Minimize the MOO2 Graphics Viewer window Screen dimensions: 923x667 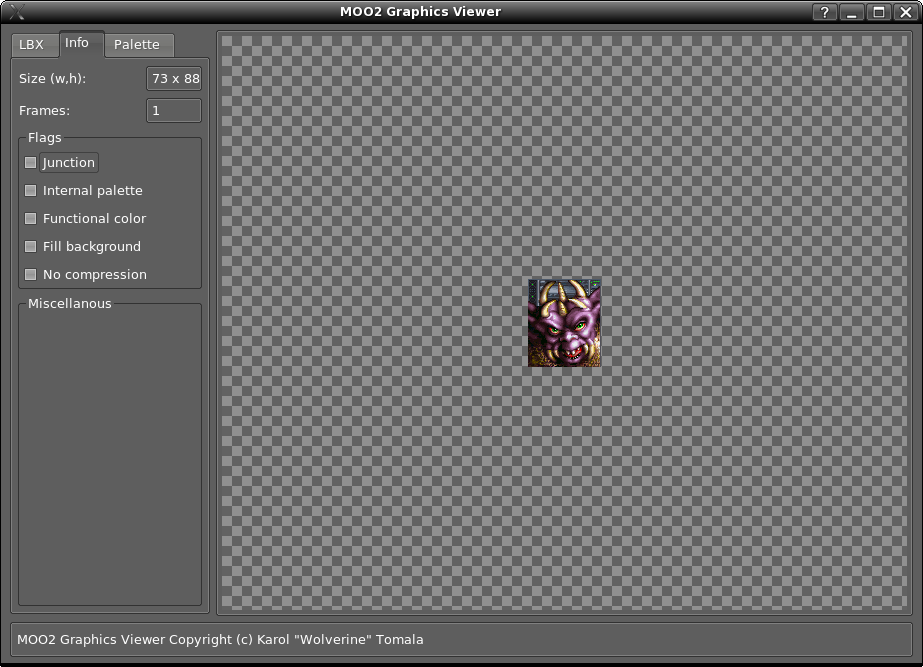852,12
